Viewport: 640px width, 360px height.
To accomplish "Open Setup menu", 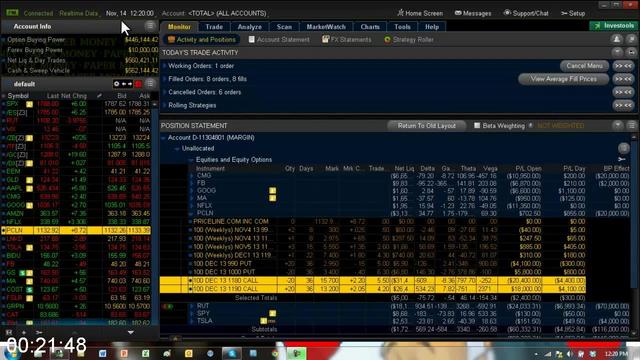I will tap(573, 13).
